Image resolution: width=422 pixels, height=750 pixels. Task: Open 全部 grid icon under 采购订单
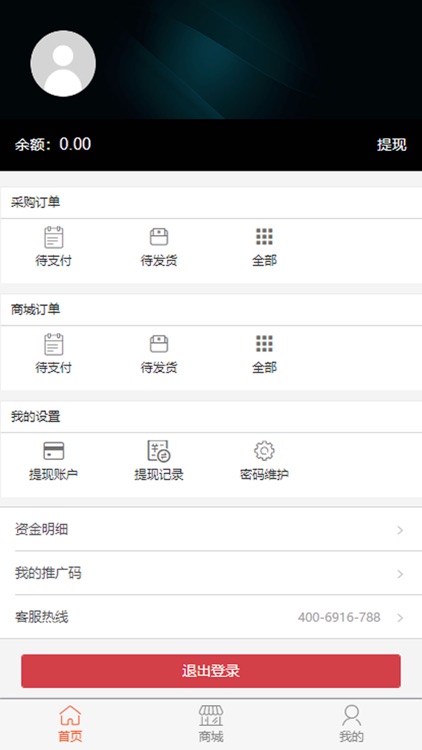pos(264,236)
